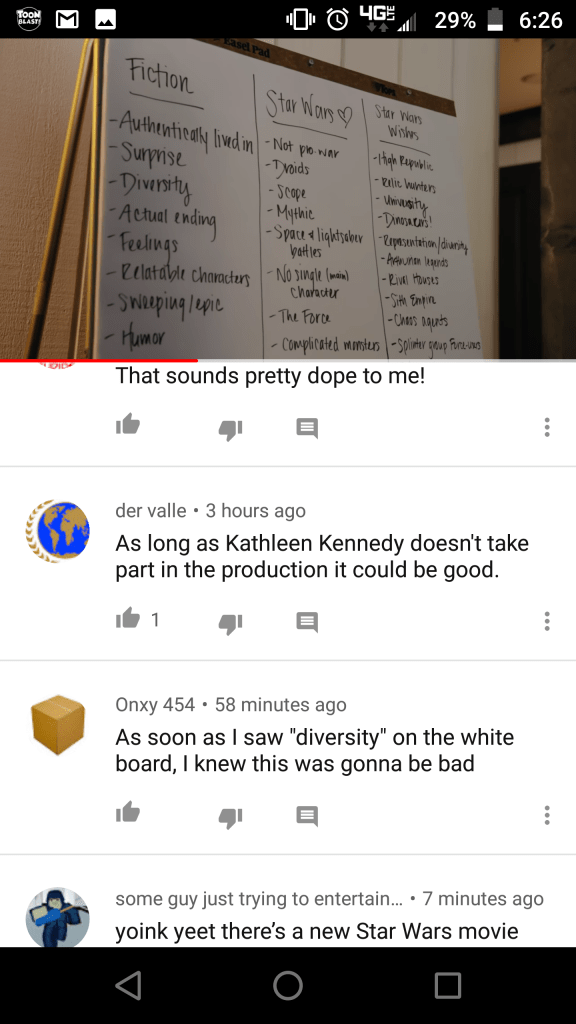Tap the Android back navigation button
Viewport: 576px width, 1024px height.
(128, 985)
